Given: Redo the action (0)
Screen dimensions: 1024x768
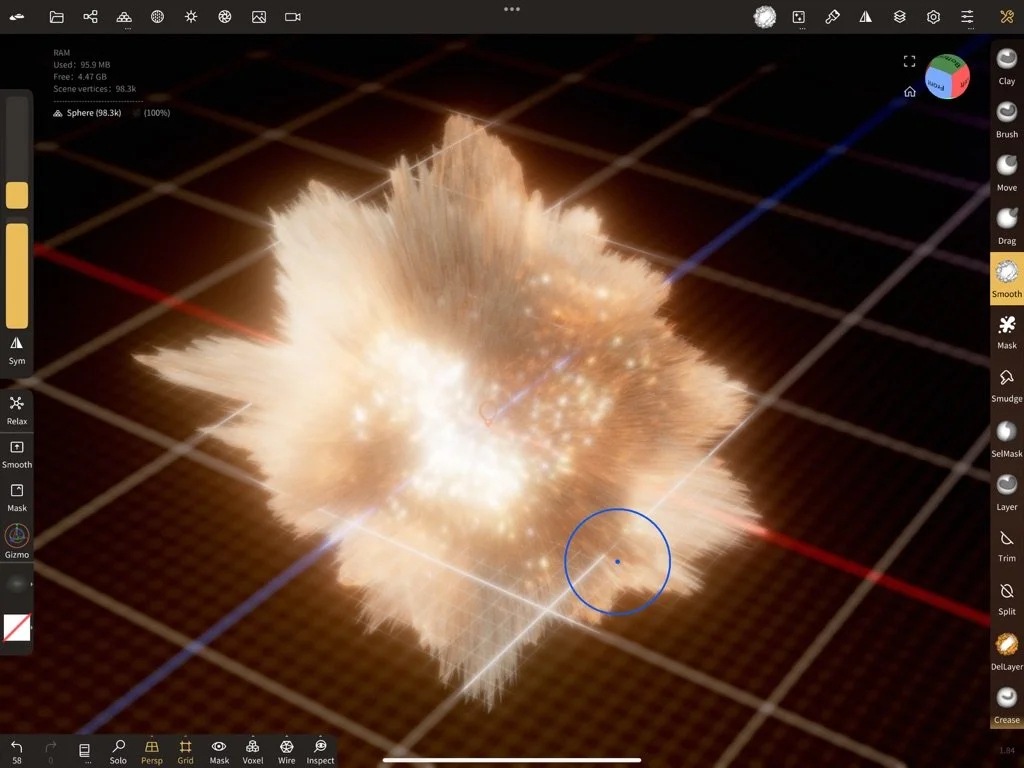Looking at the screenshot, I should pyautogui.click(x=50, y=751).
